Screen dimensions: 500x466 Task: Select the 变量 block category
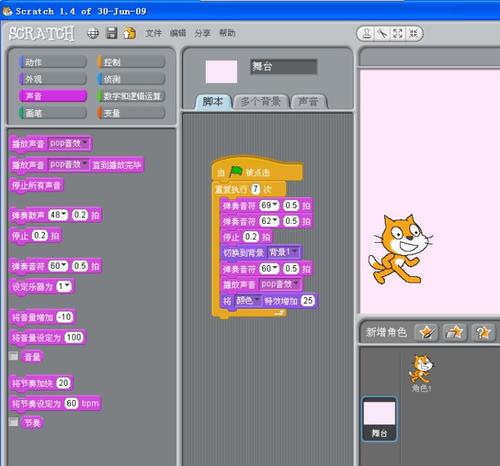click(x=131, y=113)
